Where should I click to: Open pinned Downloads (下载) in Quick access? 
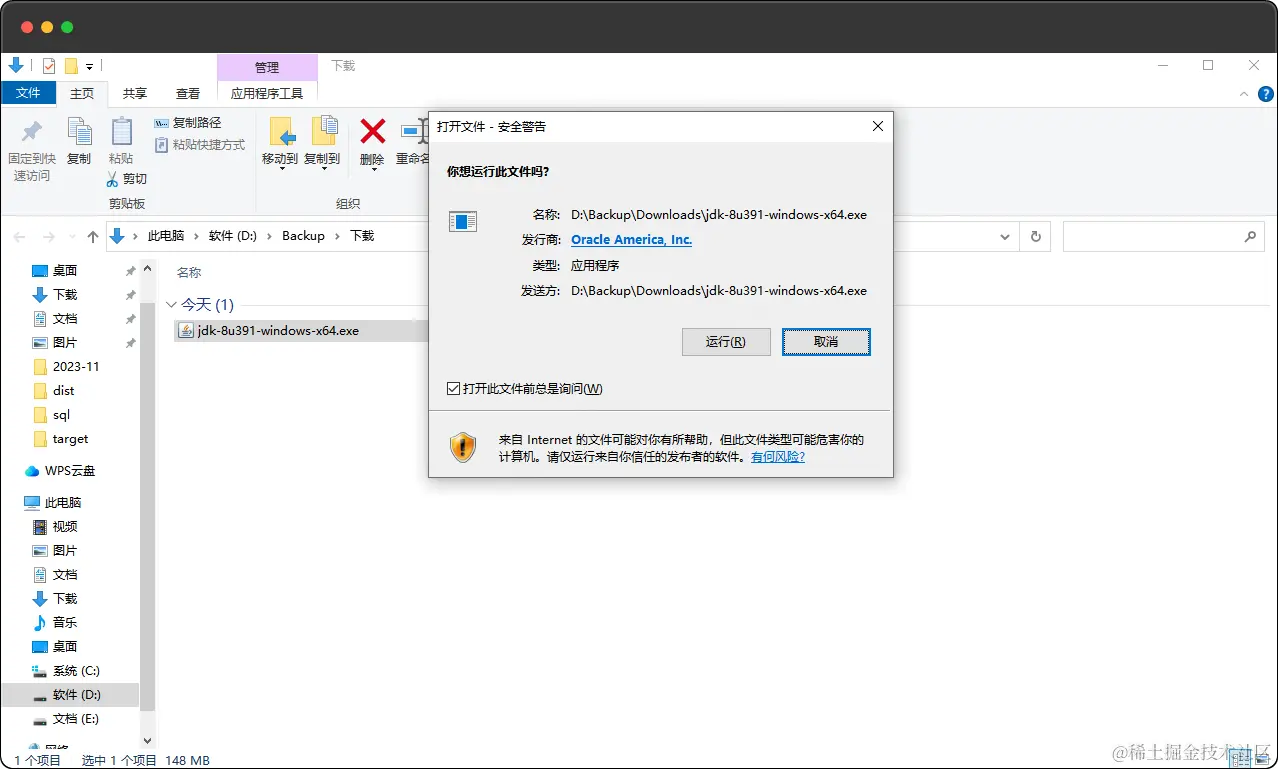coord(65,295)
